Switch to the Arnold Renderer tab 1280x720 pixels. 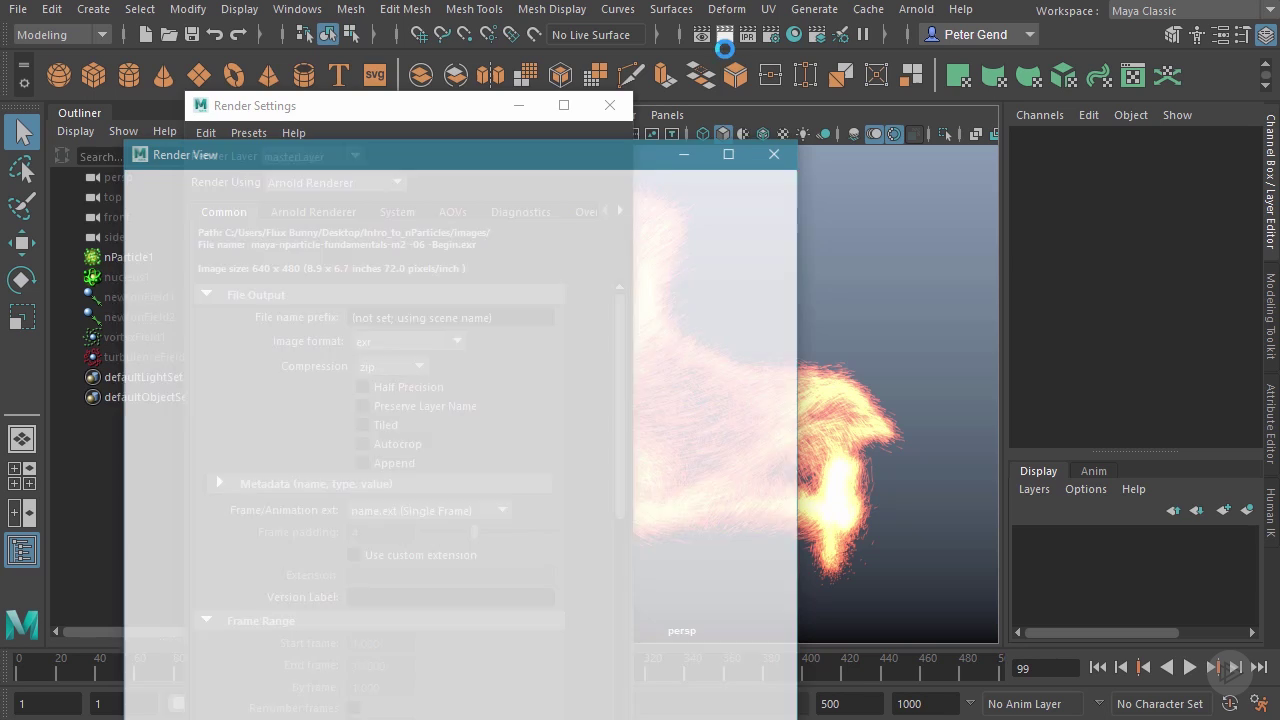click(313, 212)
